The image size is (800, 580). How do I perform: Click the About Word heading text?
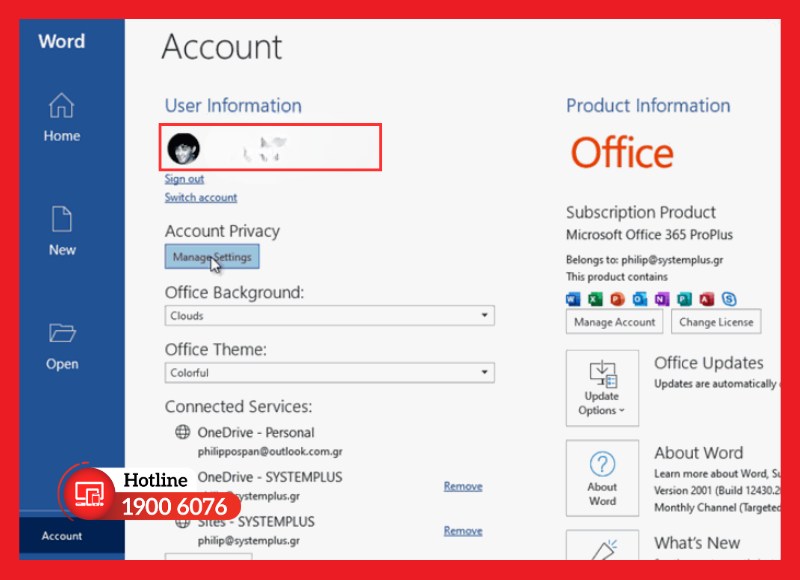pos(698,452)
